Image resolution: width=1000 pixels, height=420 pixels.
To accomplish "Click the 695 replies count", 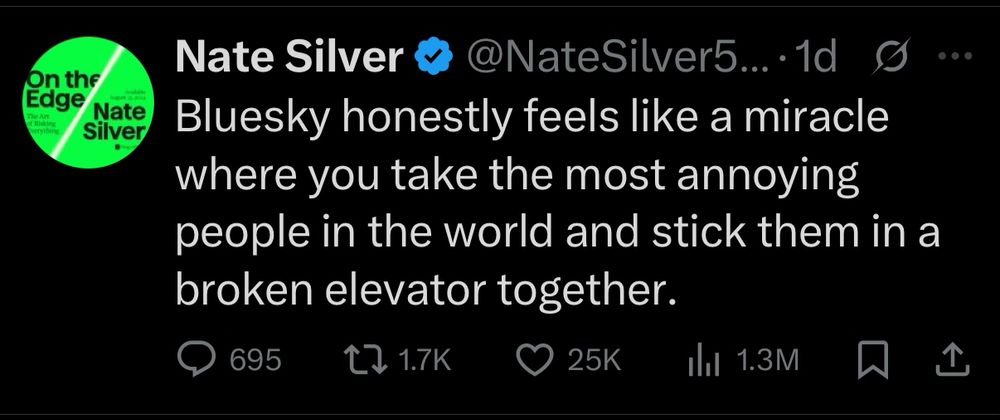I will (257, 360).
